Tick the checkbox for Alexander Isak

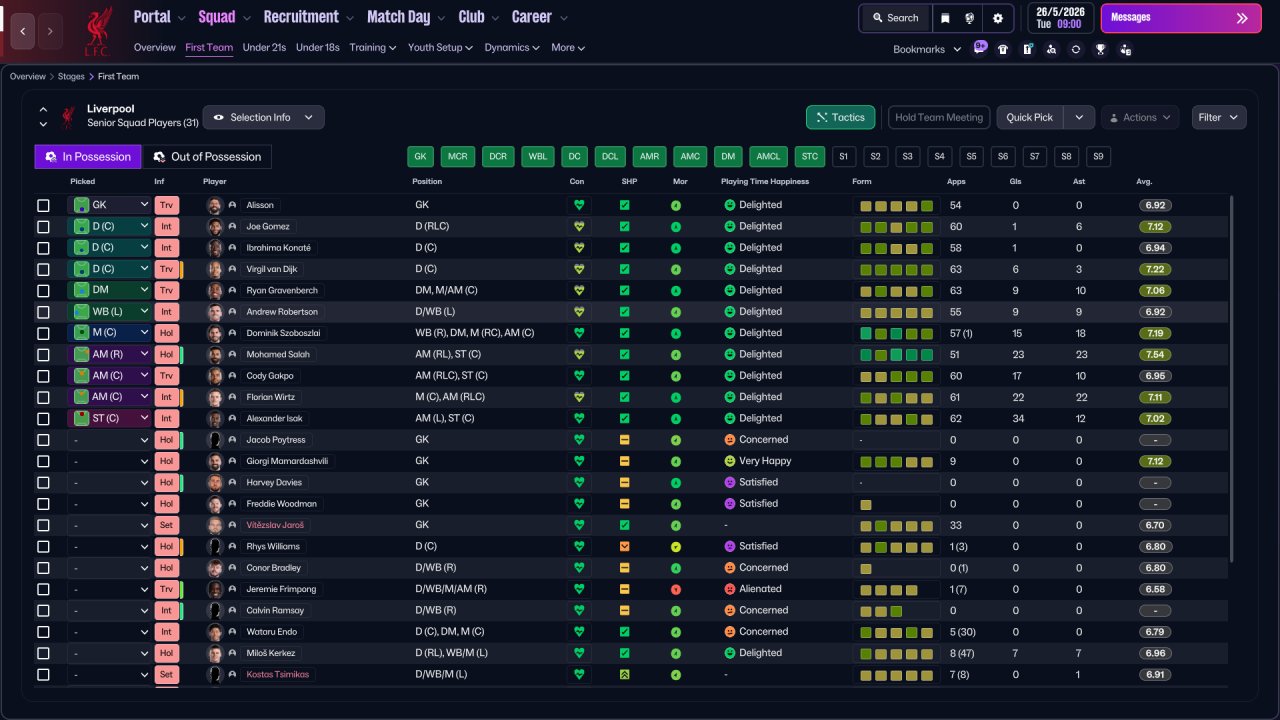pos(43,418)
